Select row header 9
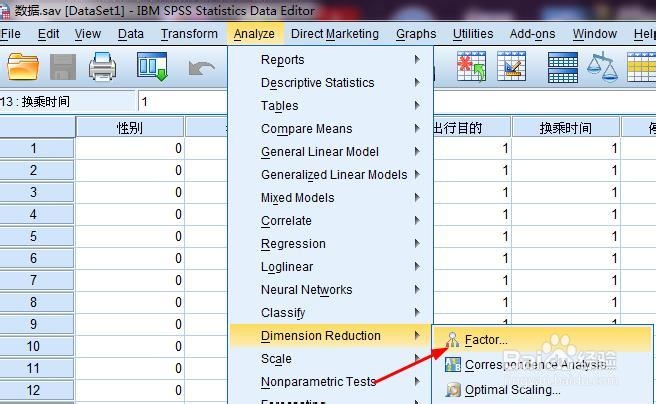Screen dimensions: 656x404 coord(37,324)
